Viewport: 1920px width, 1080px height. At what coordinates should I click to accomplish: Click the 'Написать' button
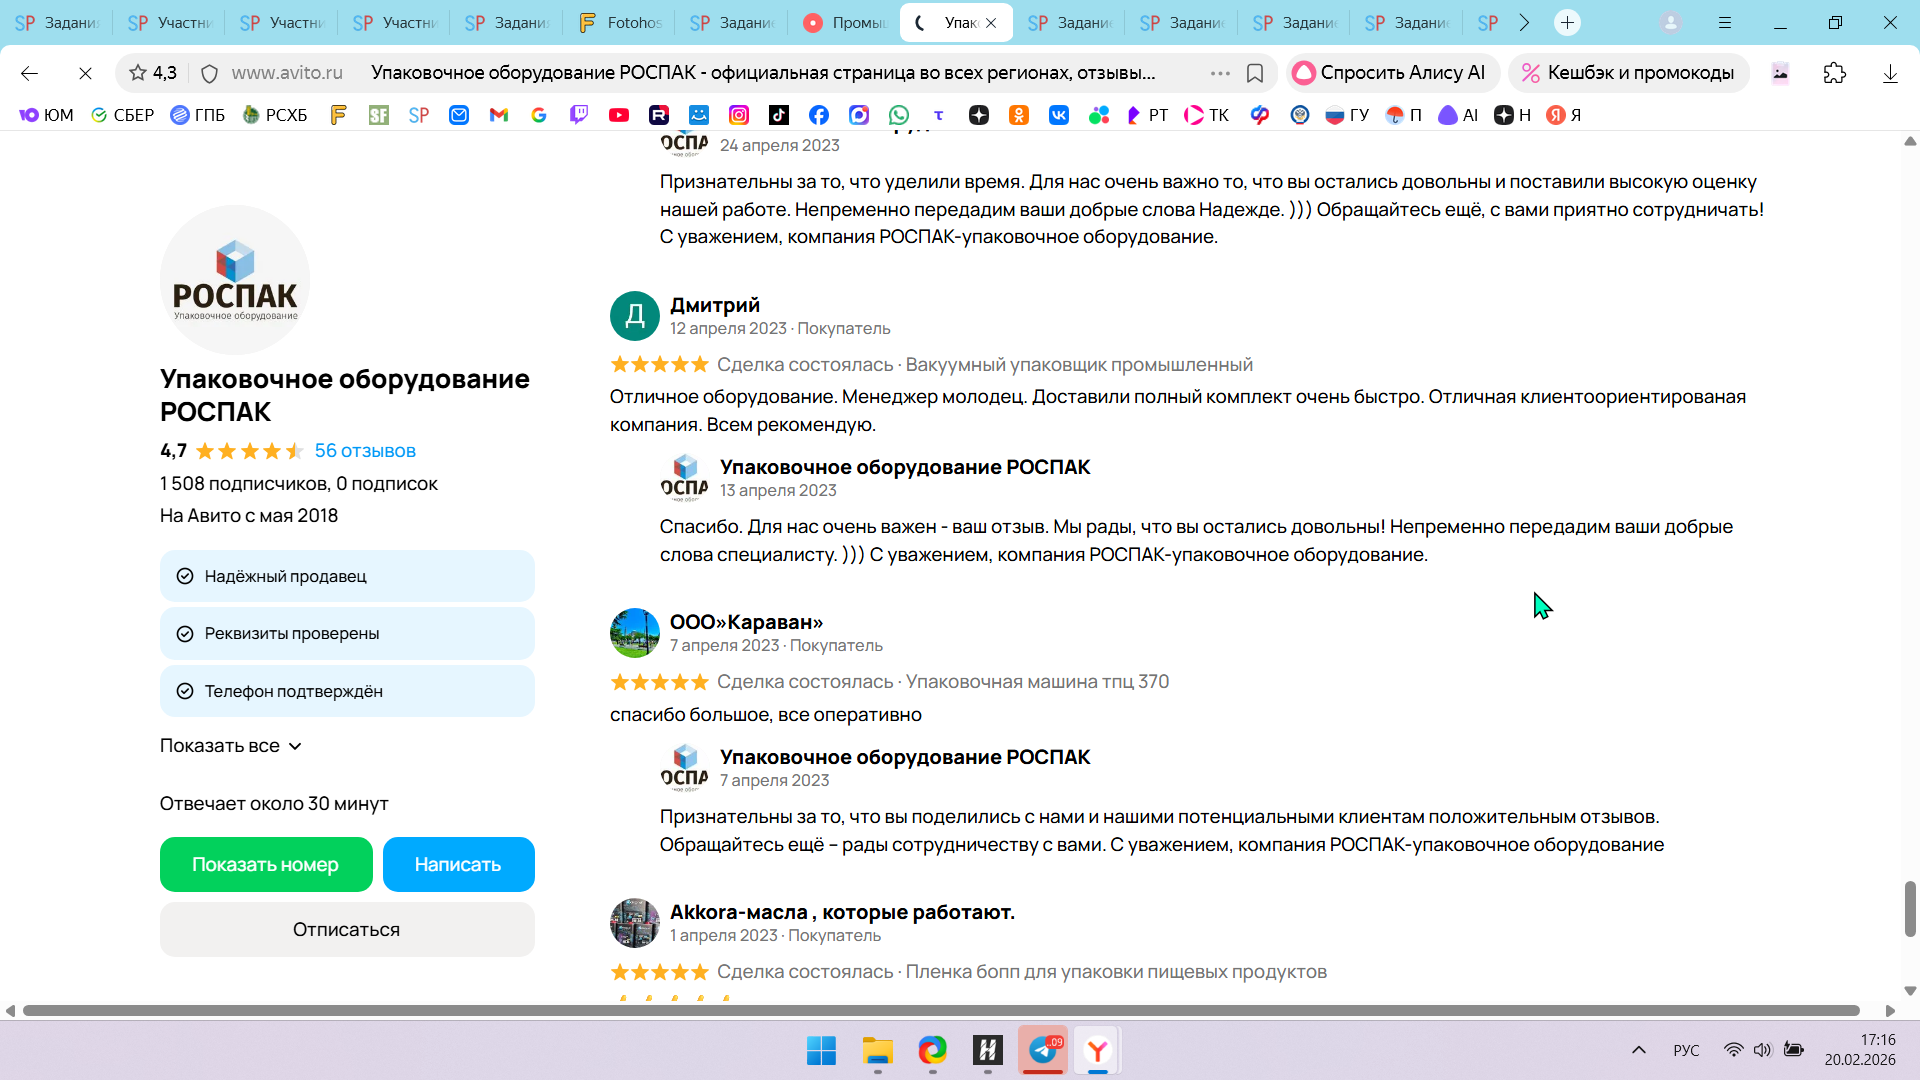coord(458,864)
